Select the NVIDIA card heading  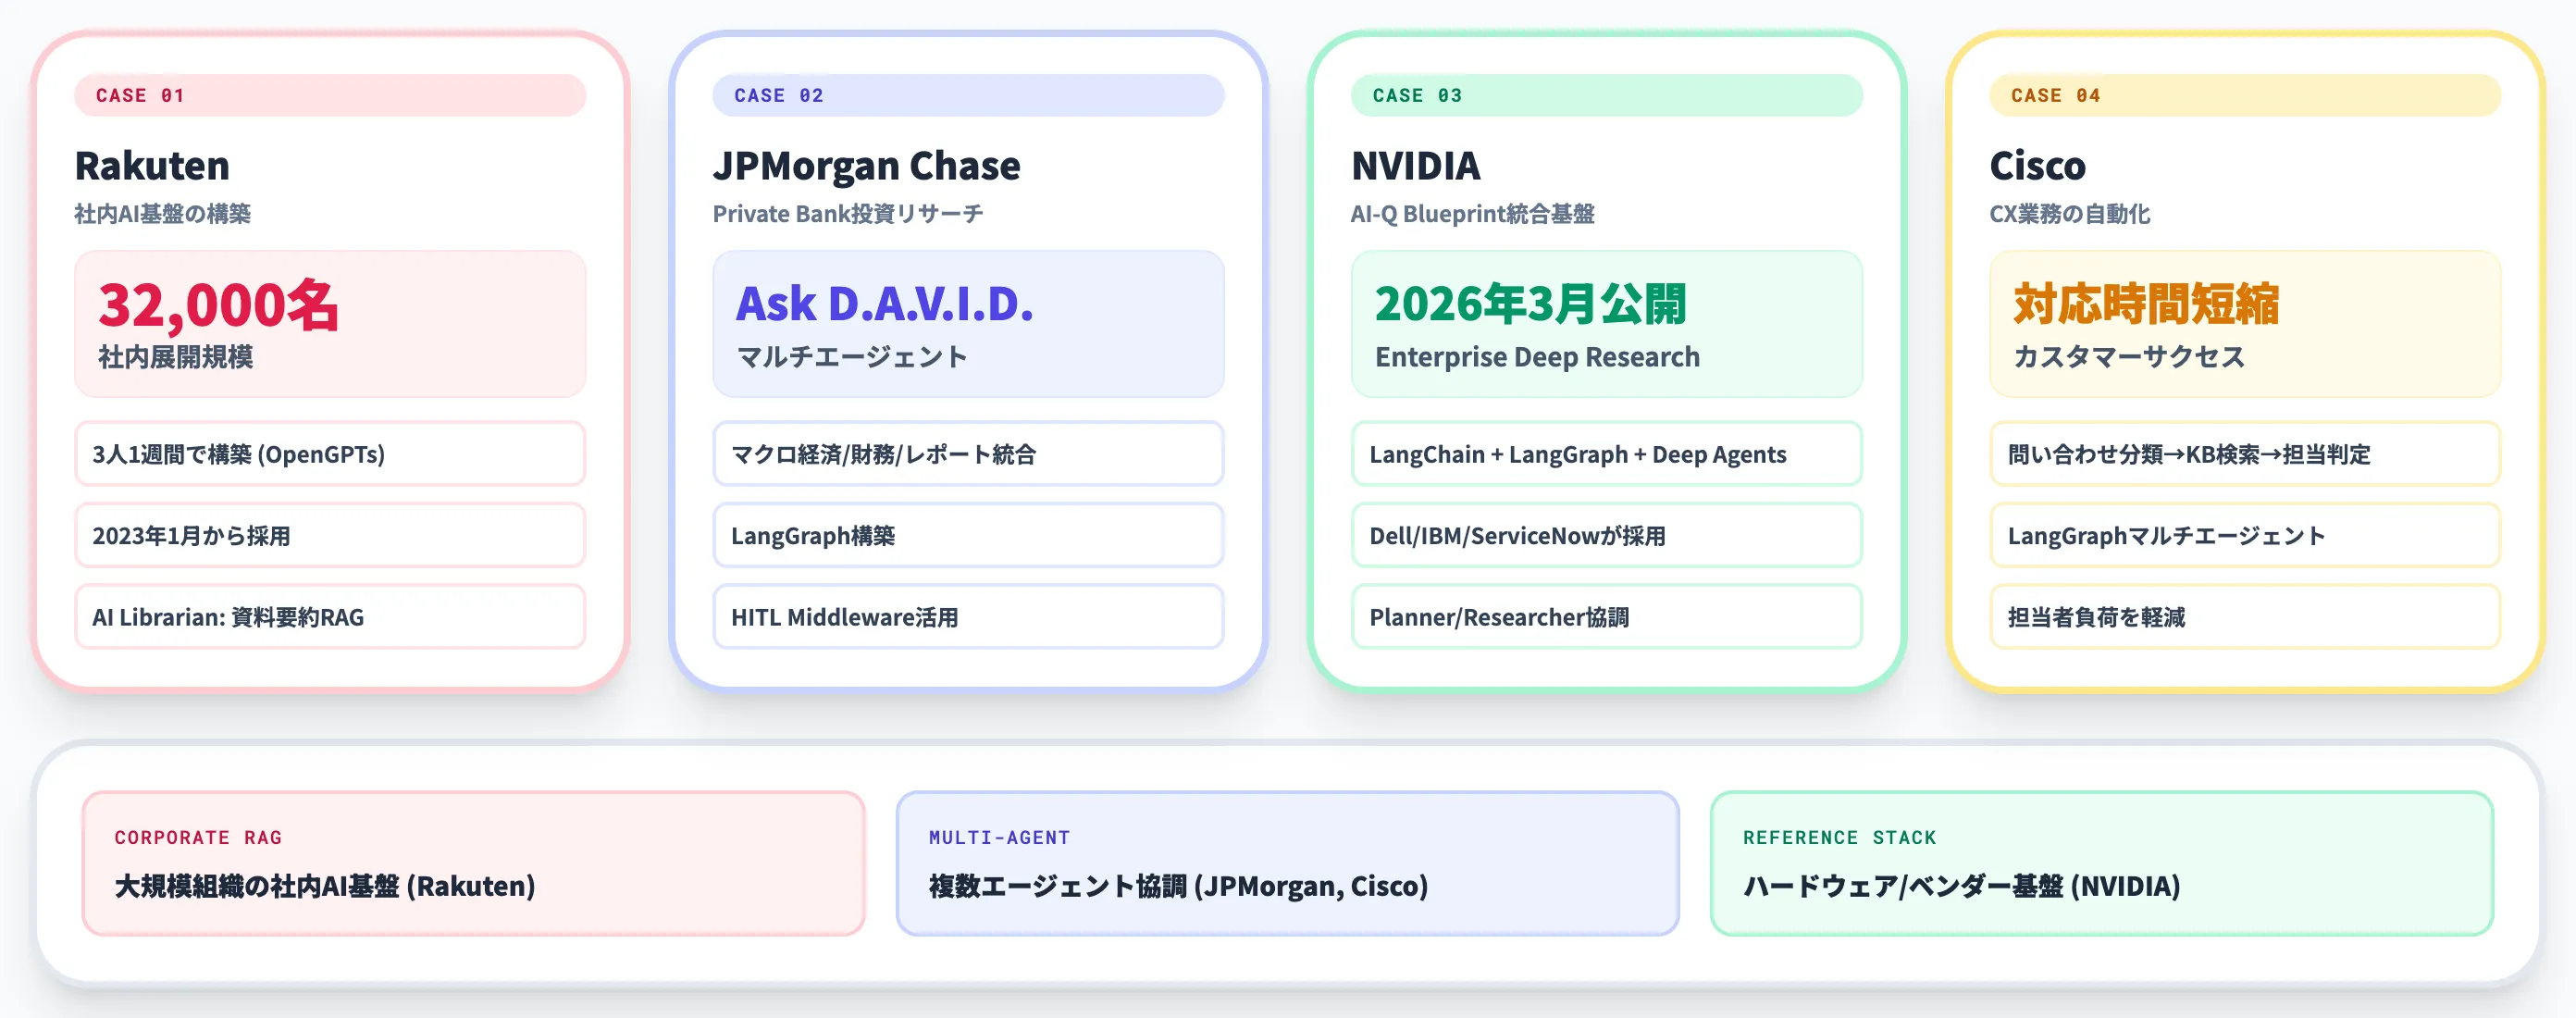pyautogui.click(x=1415, y=166)
